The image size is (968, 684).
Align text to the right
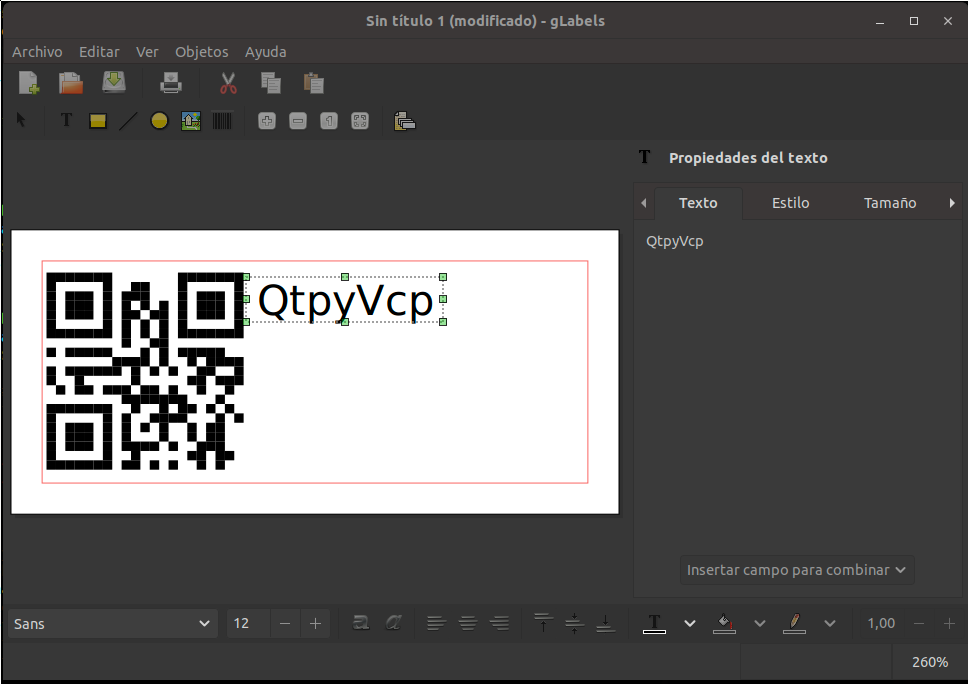[499, 624]
